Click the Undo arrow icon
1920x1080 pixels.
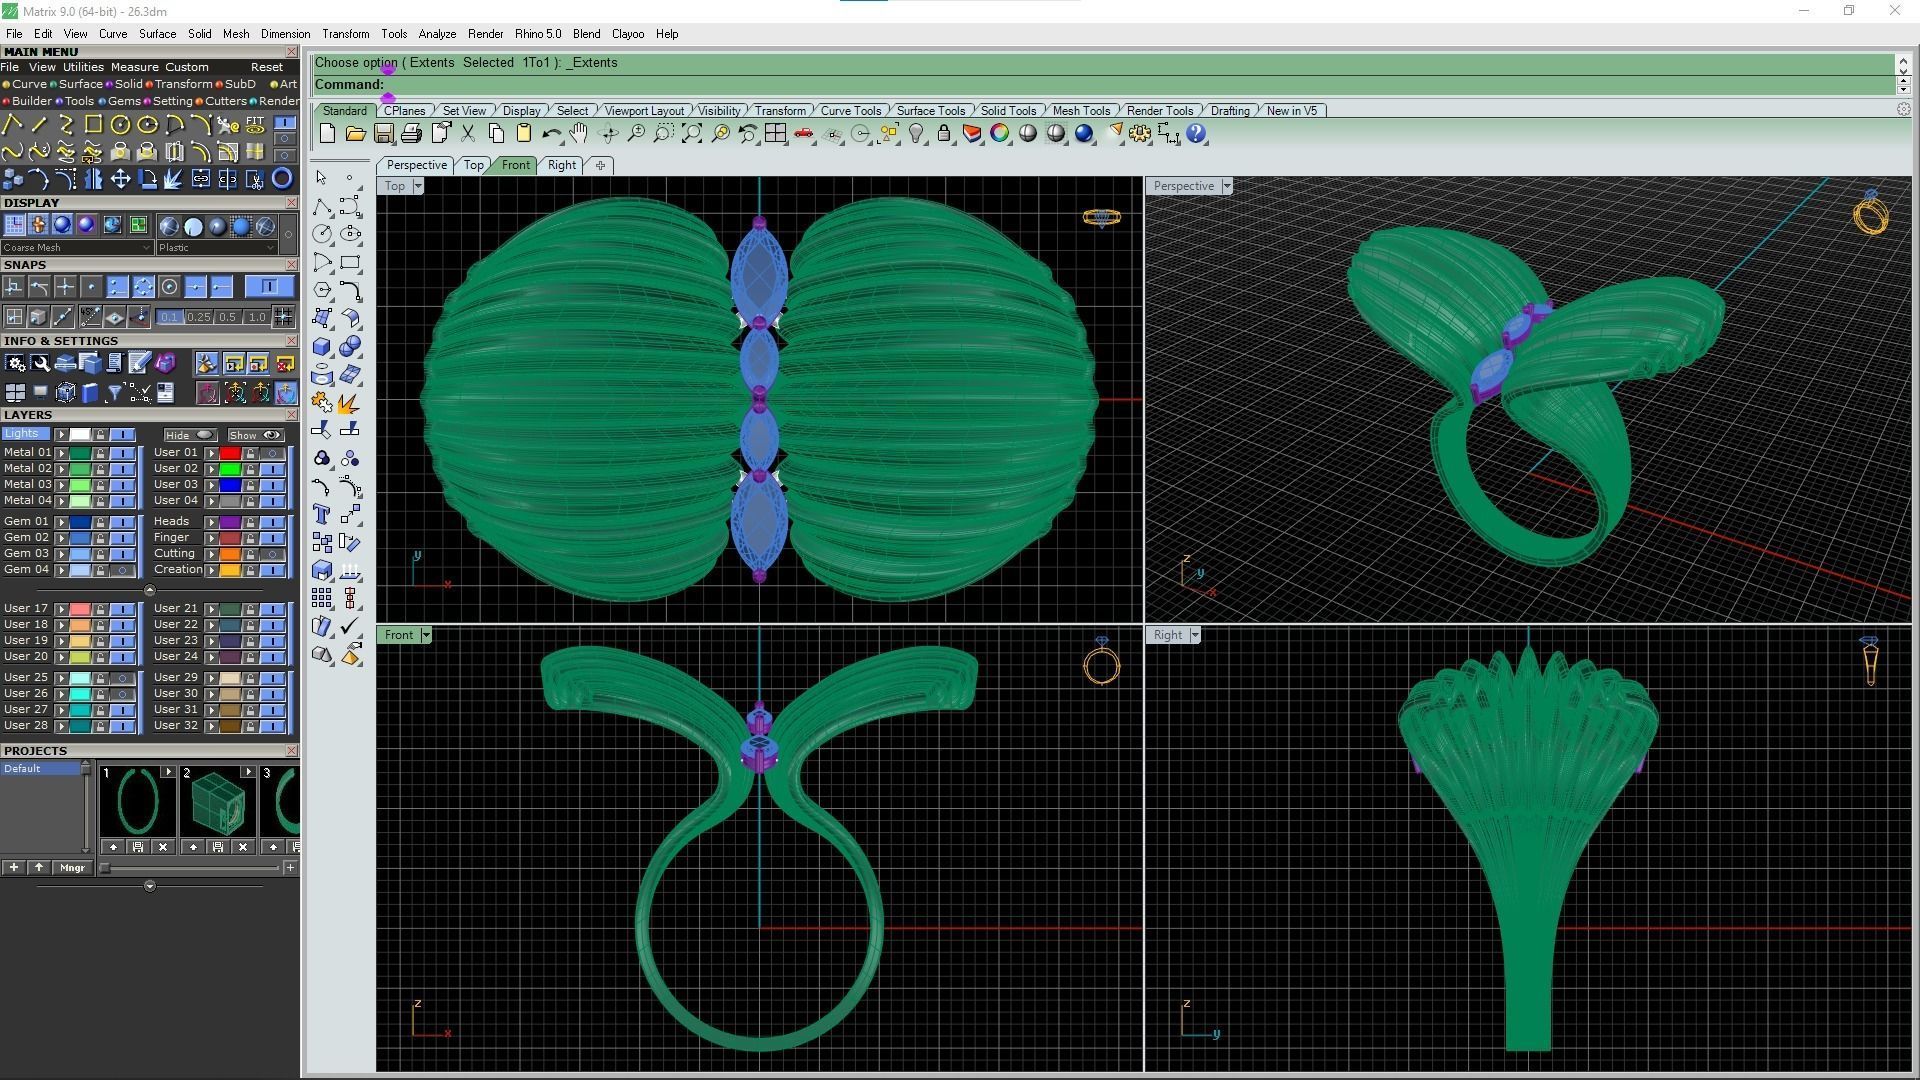(551, 134)
